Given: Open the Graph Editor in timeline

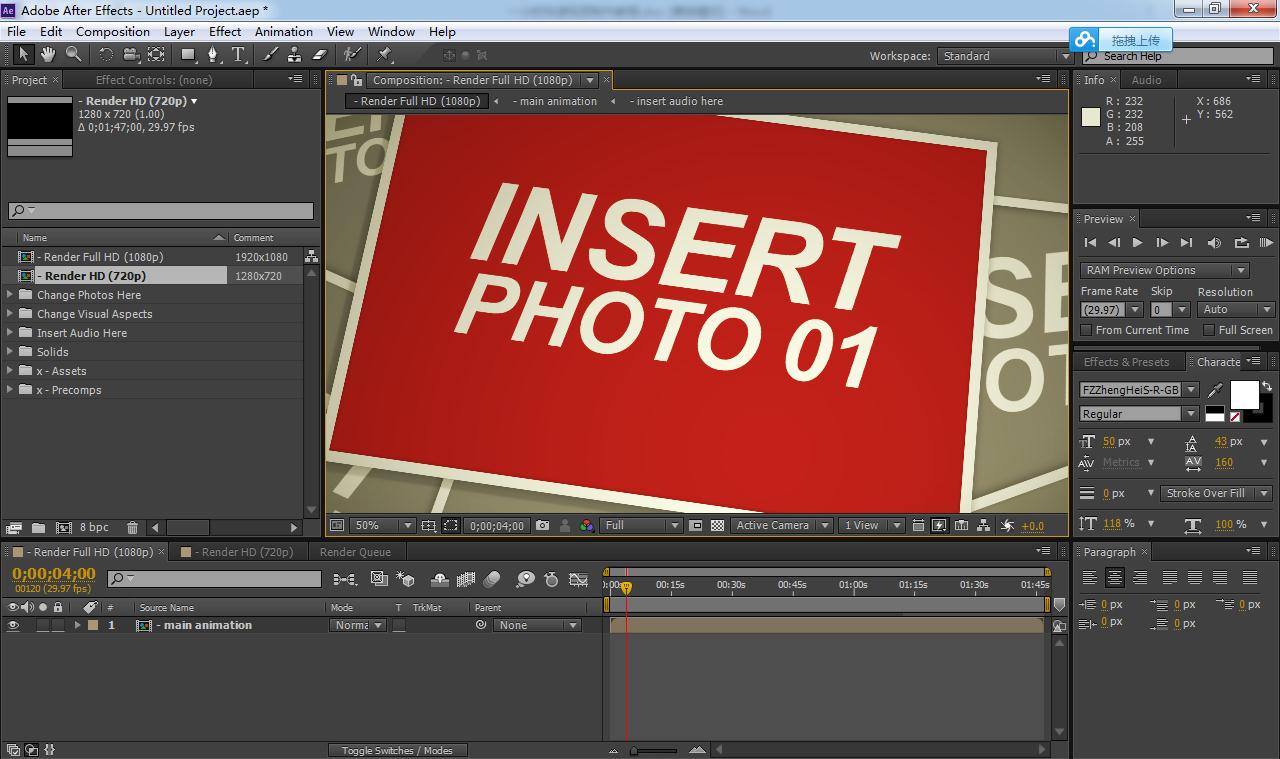Looking at the screenshot, I should point(578,579).
